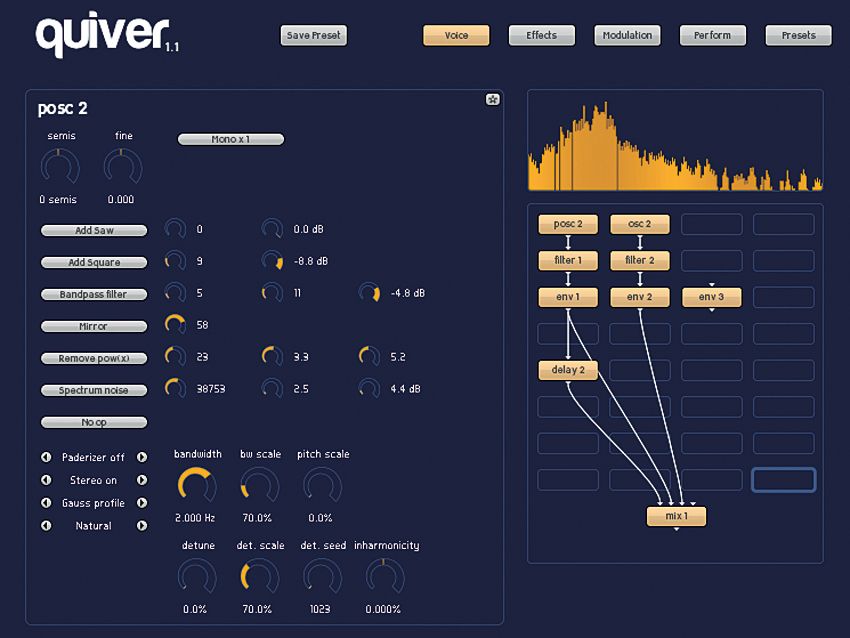Click right arrow beside Gauss profile

pos(142,503)
